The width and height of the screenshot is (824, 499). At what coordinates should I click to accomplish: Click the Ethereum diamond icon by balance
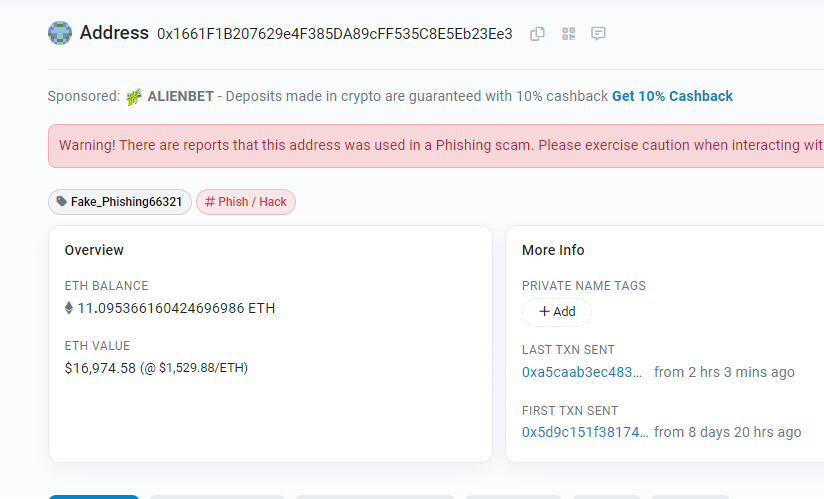click(x=69, y=308)
